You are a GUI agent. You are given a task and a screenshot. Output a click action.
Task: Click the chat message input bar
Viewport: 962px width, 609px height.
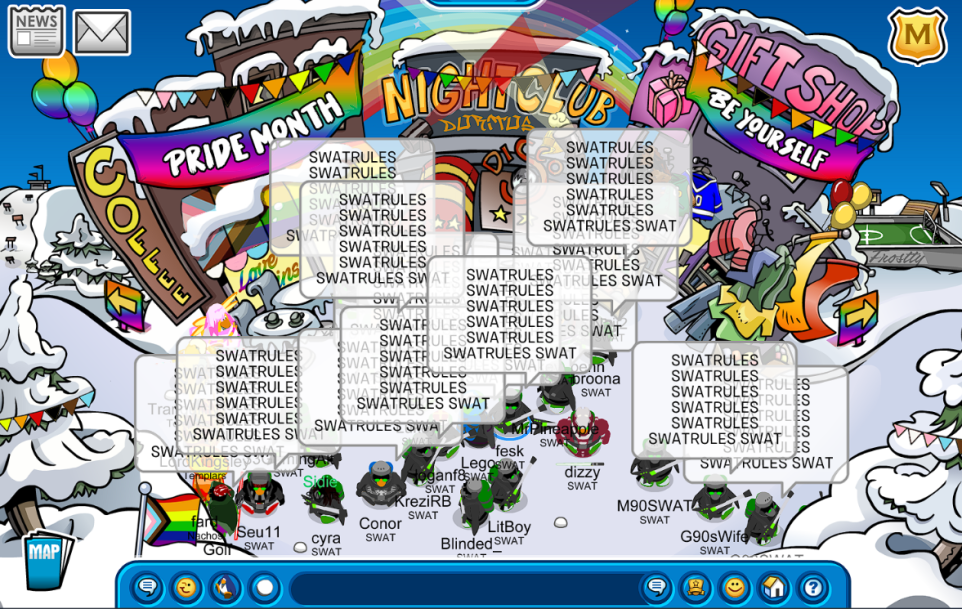click(464, 589)
